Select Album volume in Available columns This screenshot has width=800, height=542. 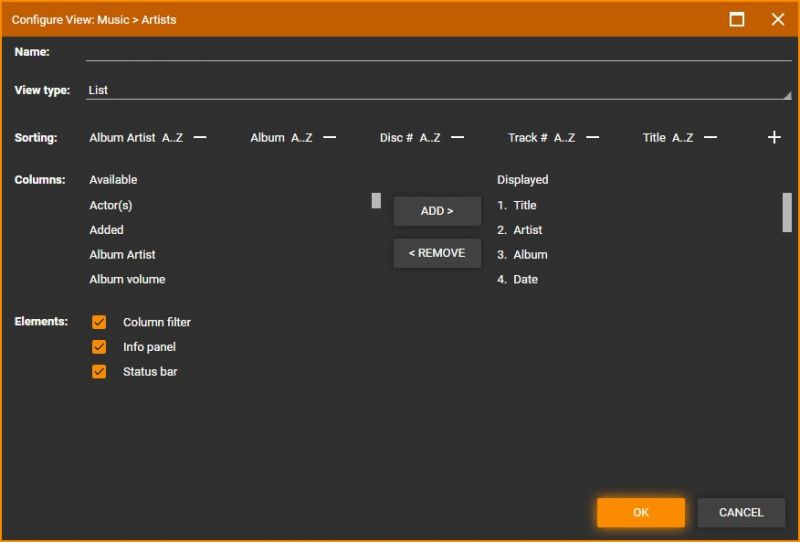[127, 279]
